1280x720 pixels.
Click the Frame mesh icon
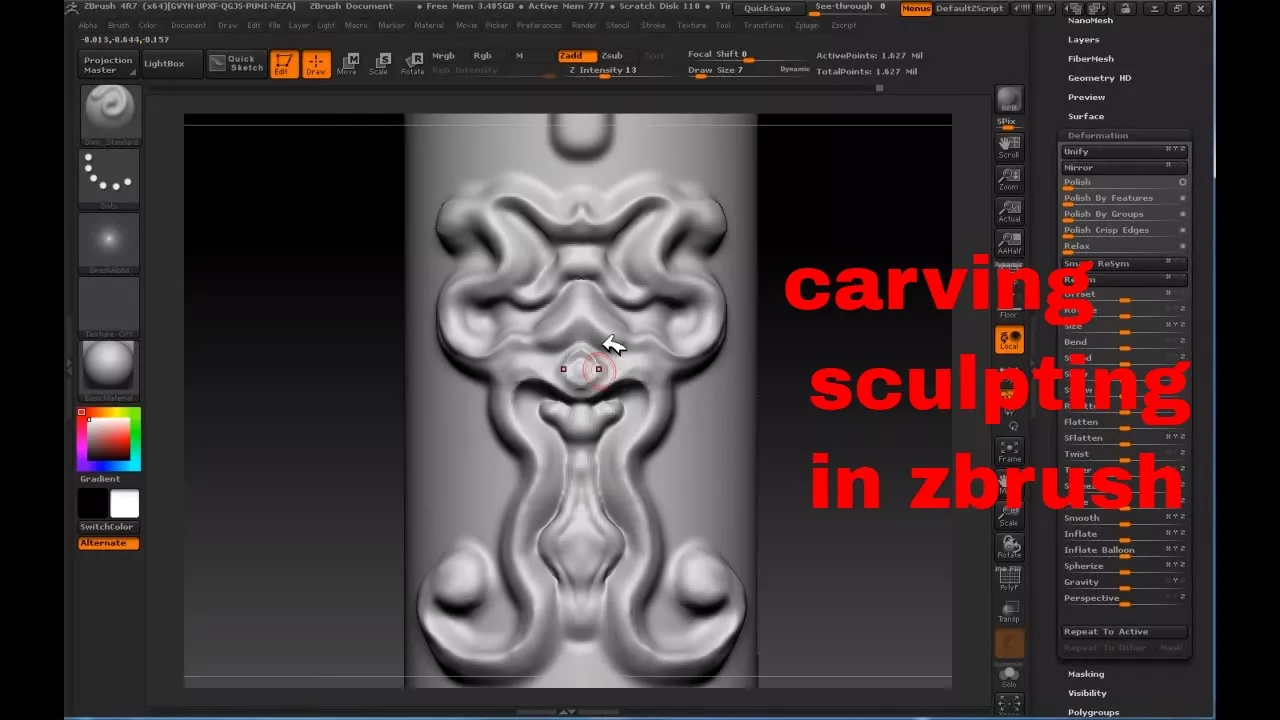[1009, 451]
